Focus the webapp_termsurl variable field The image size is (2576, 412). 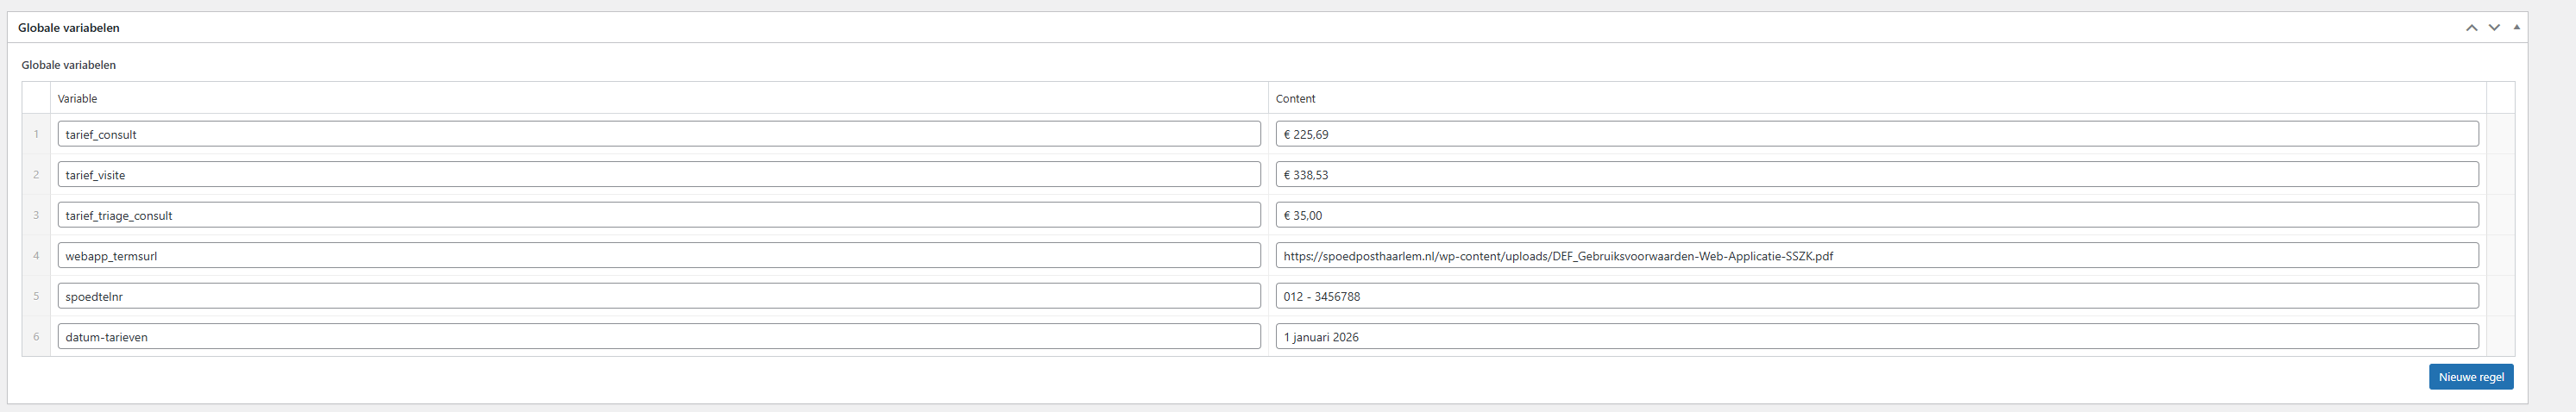click(658, 256)
